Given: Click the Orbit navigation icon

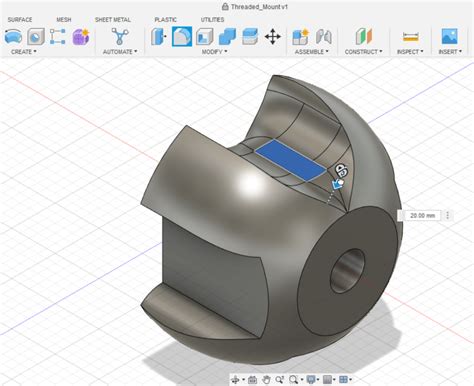Looking at the screenshot, I should click(235, 379).
